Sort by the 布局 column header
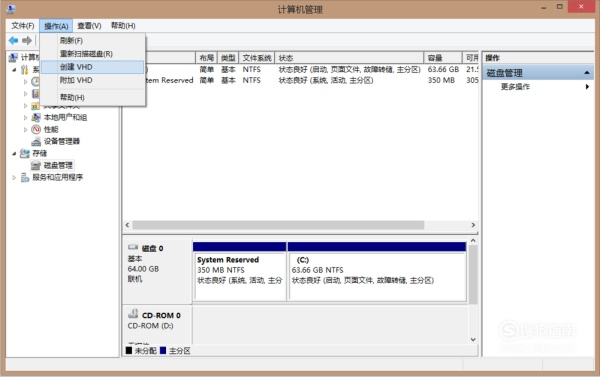This screenshot has width=600, height=377. tap(206, 58)
